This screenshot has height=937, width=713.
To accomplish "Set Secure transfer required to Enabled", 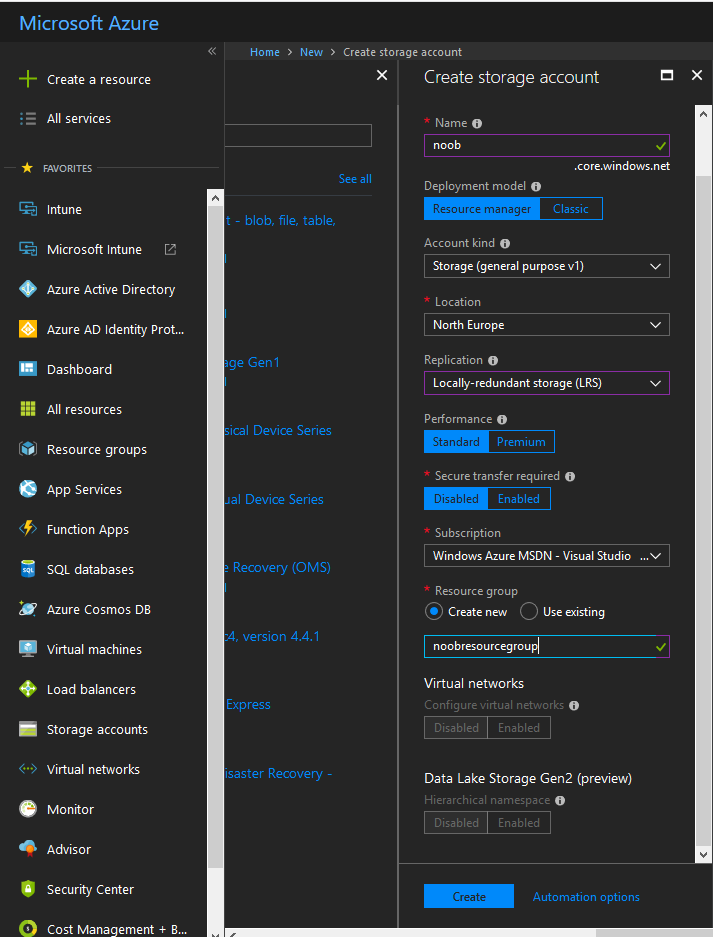I will [519, 498].
